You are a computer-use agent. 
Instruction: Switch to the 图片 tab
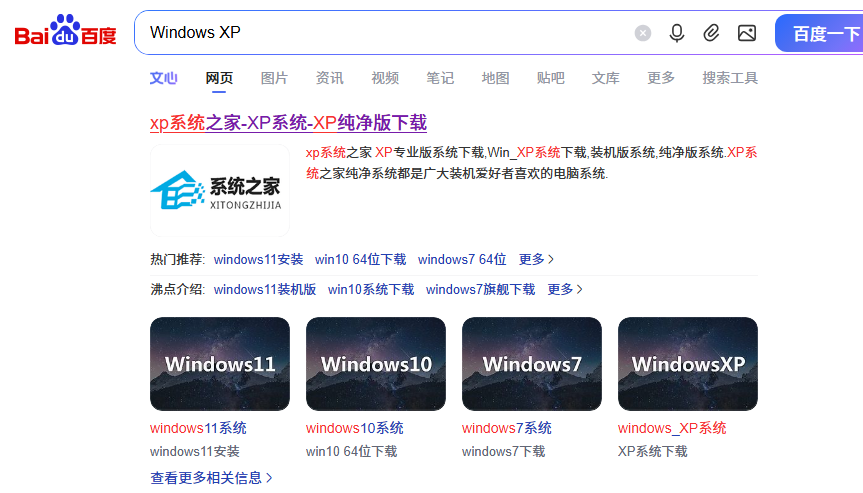click(x=274, y=78)
